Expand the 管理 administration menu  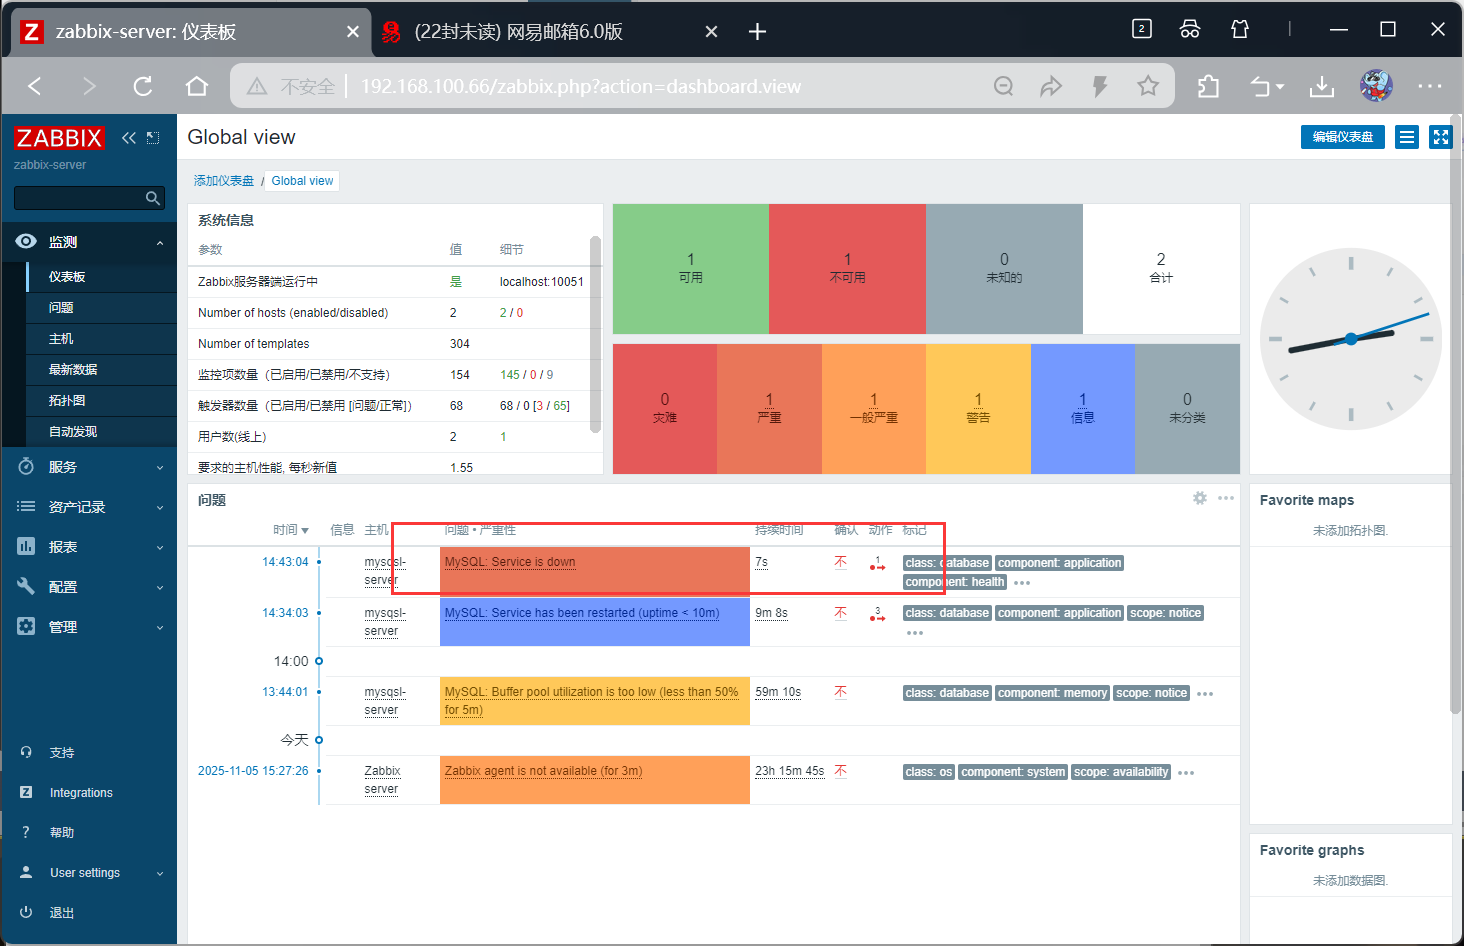[89, 627]
